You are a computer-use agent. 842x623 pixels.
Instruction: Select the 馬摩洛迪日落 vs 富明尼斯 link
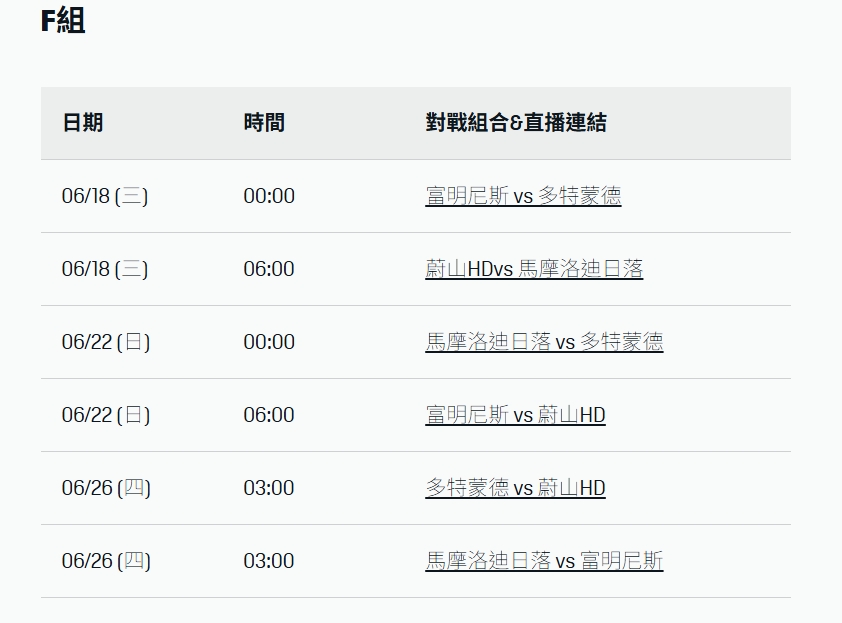click(x=544, y=561)
